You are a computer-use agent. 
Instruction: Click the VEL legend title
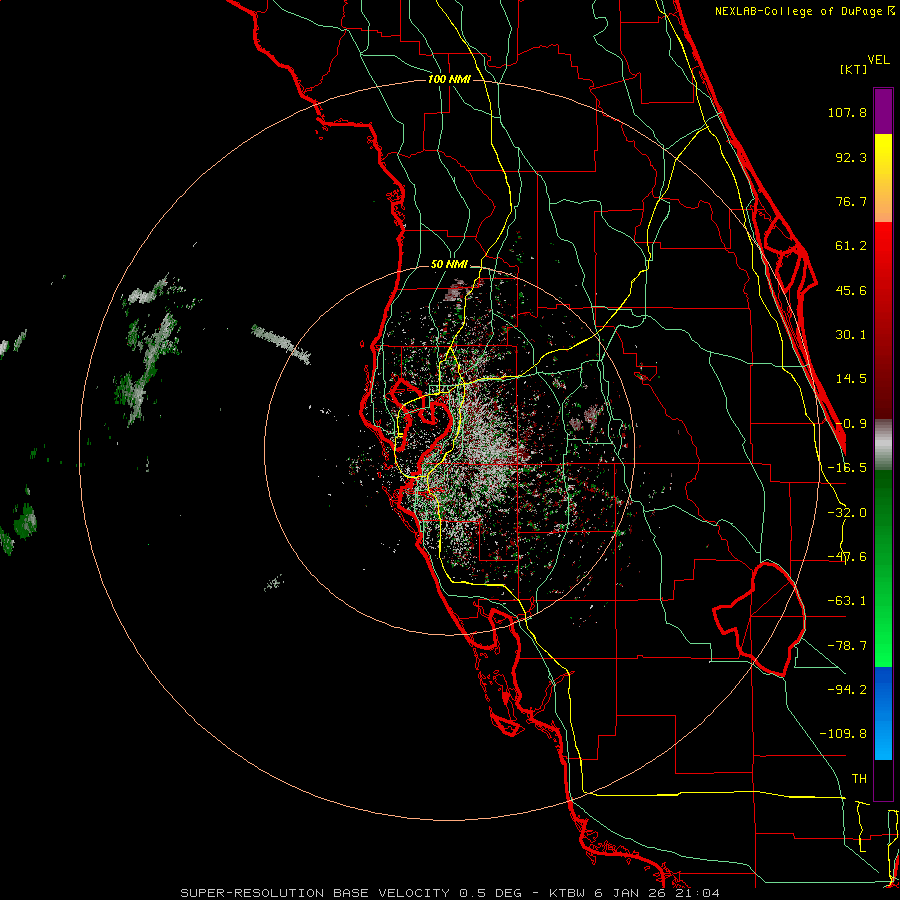click(x=878, y=60)
